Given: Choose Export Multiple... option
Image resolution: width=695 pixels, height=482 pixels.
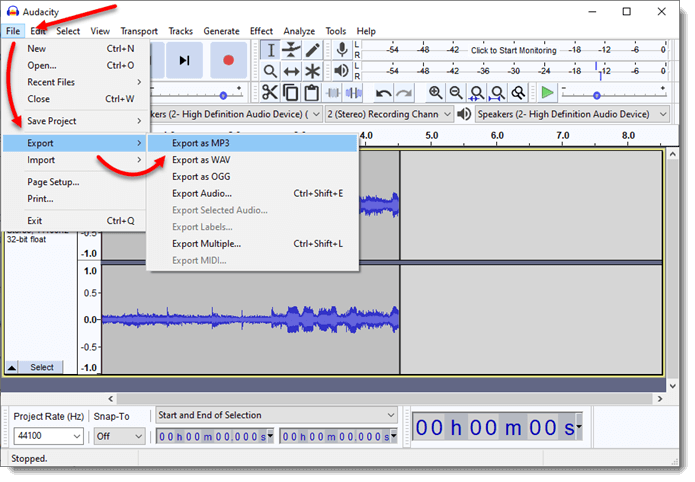Looking at the screenshot, I should [x=253, y=244].
